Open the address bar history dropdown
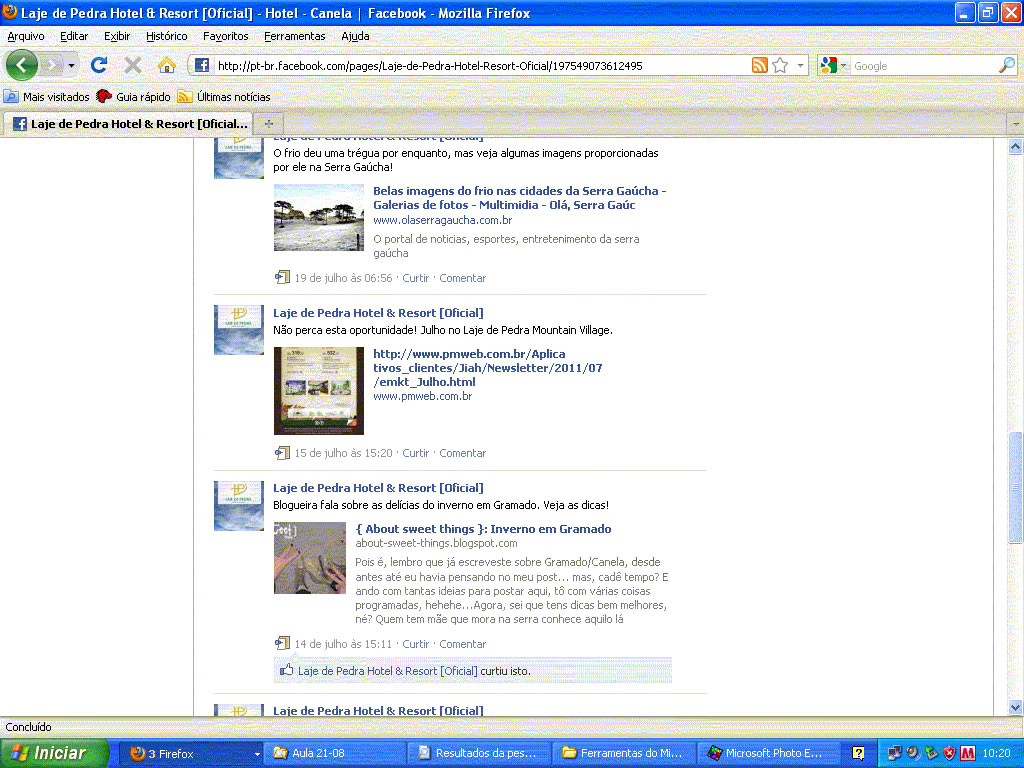 (x=800, y=65)
